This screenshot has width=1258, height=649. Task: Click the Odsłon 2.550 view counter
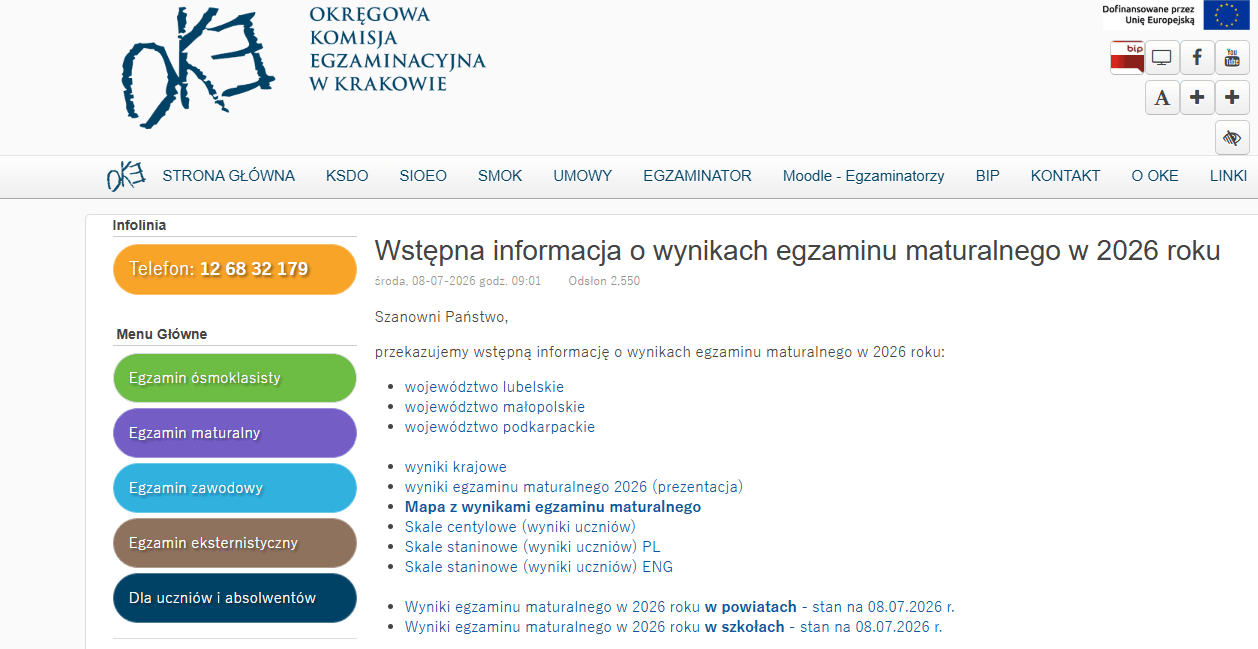pyautogui.click(x=604, y=281)
